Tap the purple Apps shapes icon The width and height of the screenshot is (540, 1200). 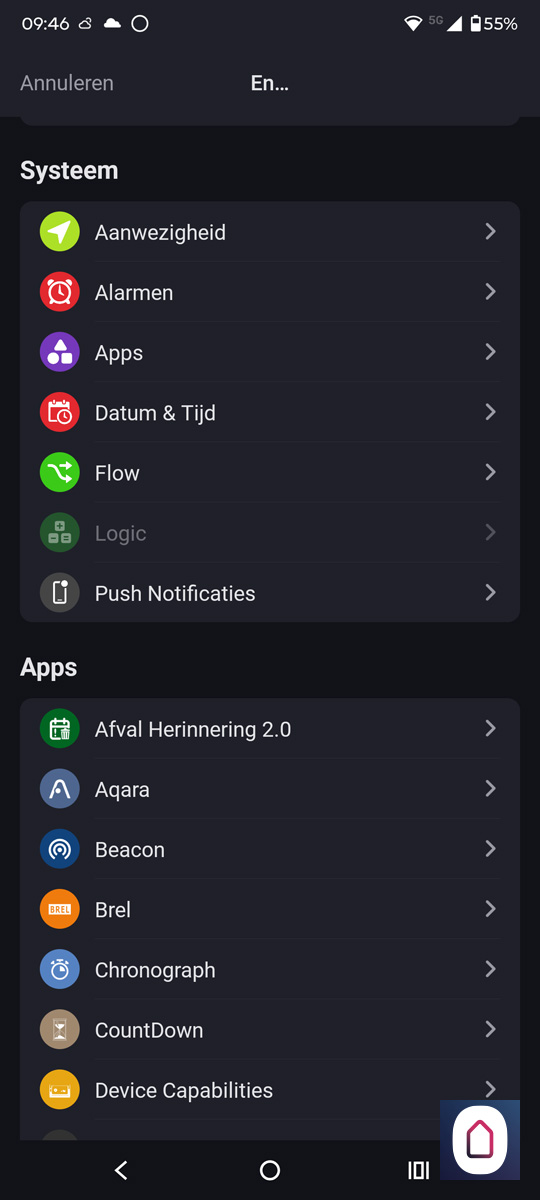[x=60, y=352]
